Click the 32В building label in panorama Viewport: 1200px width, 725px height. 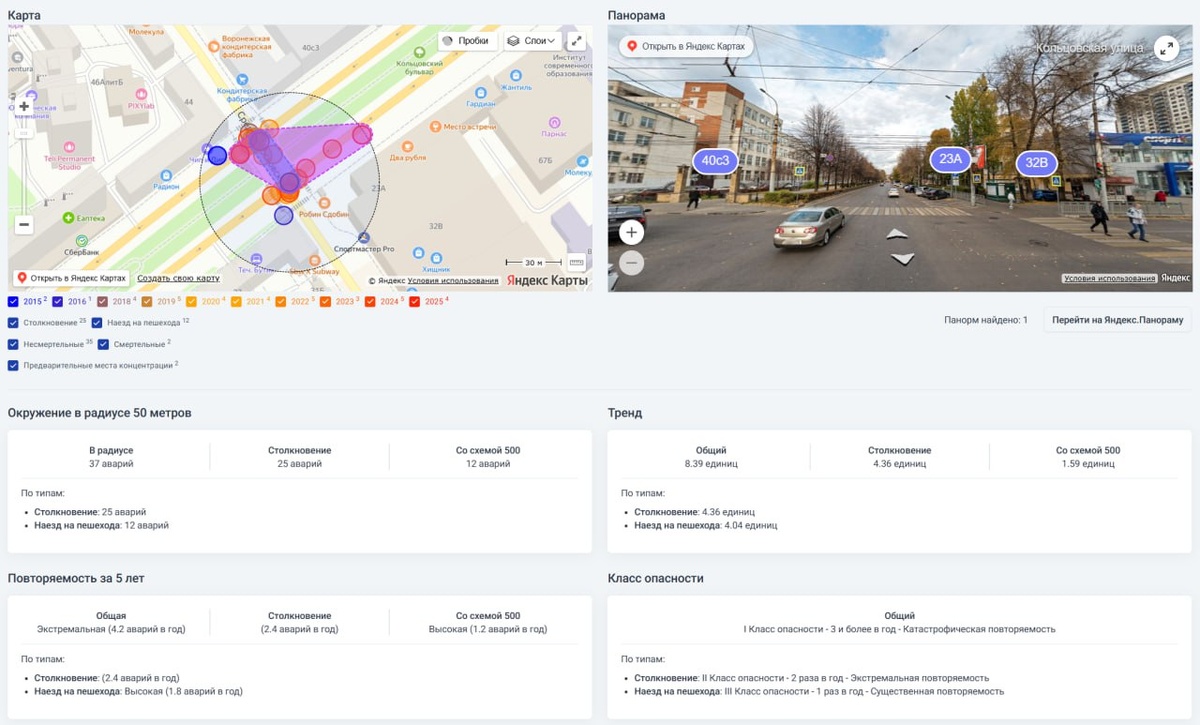tap(1037, 163)
